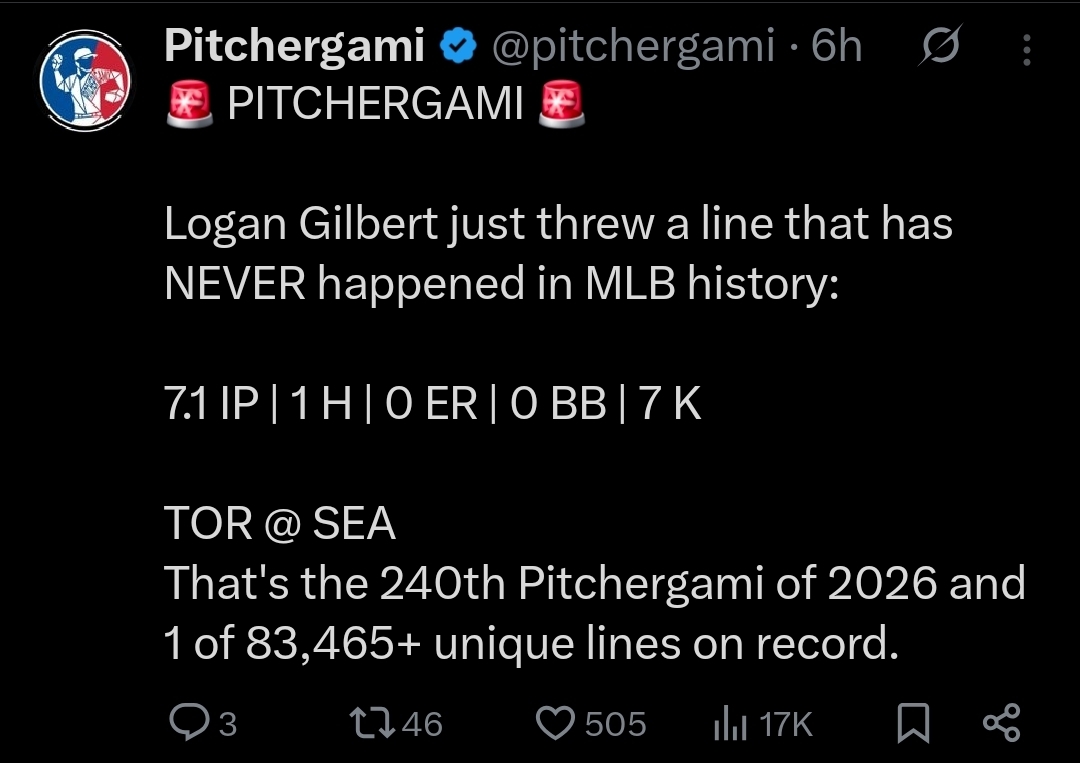This screenshot has height=763, width=1080.
Task: Open the view analytics bar-chart icon
Action: [x=730, y=724]
